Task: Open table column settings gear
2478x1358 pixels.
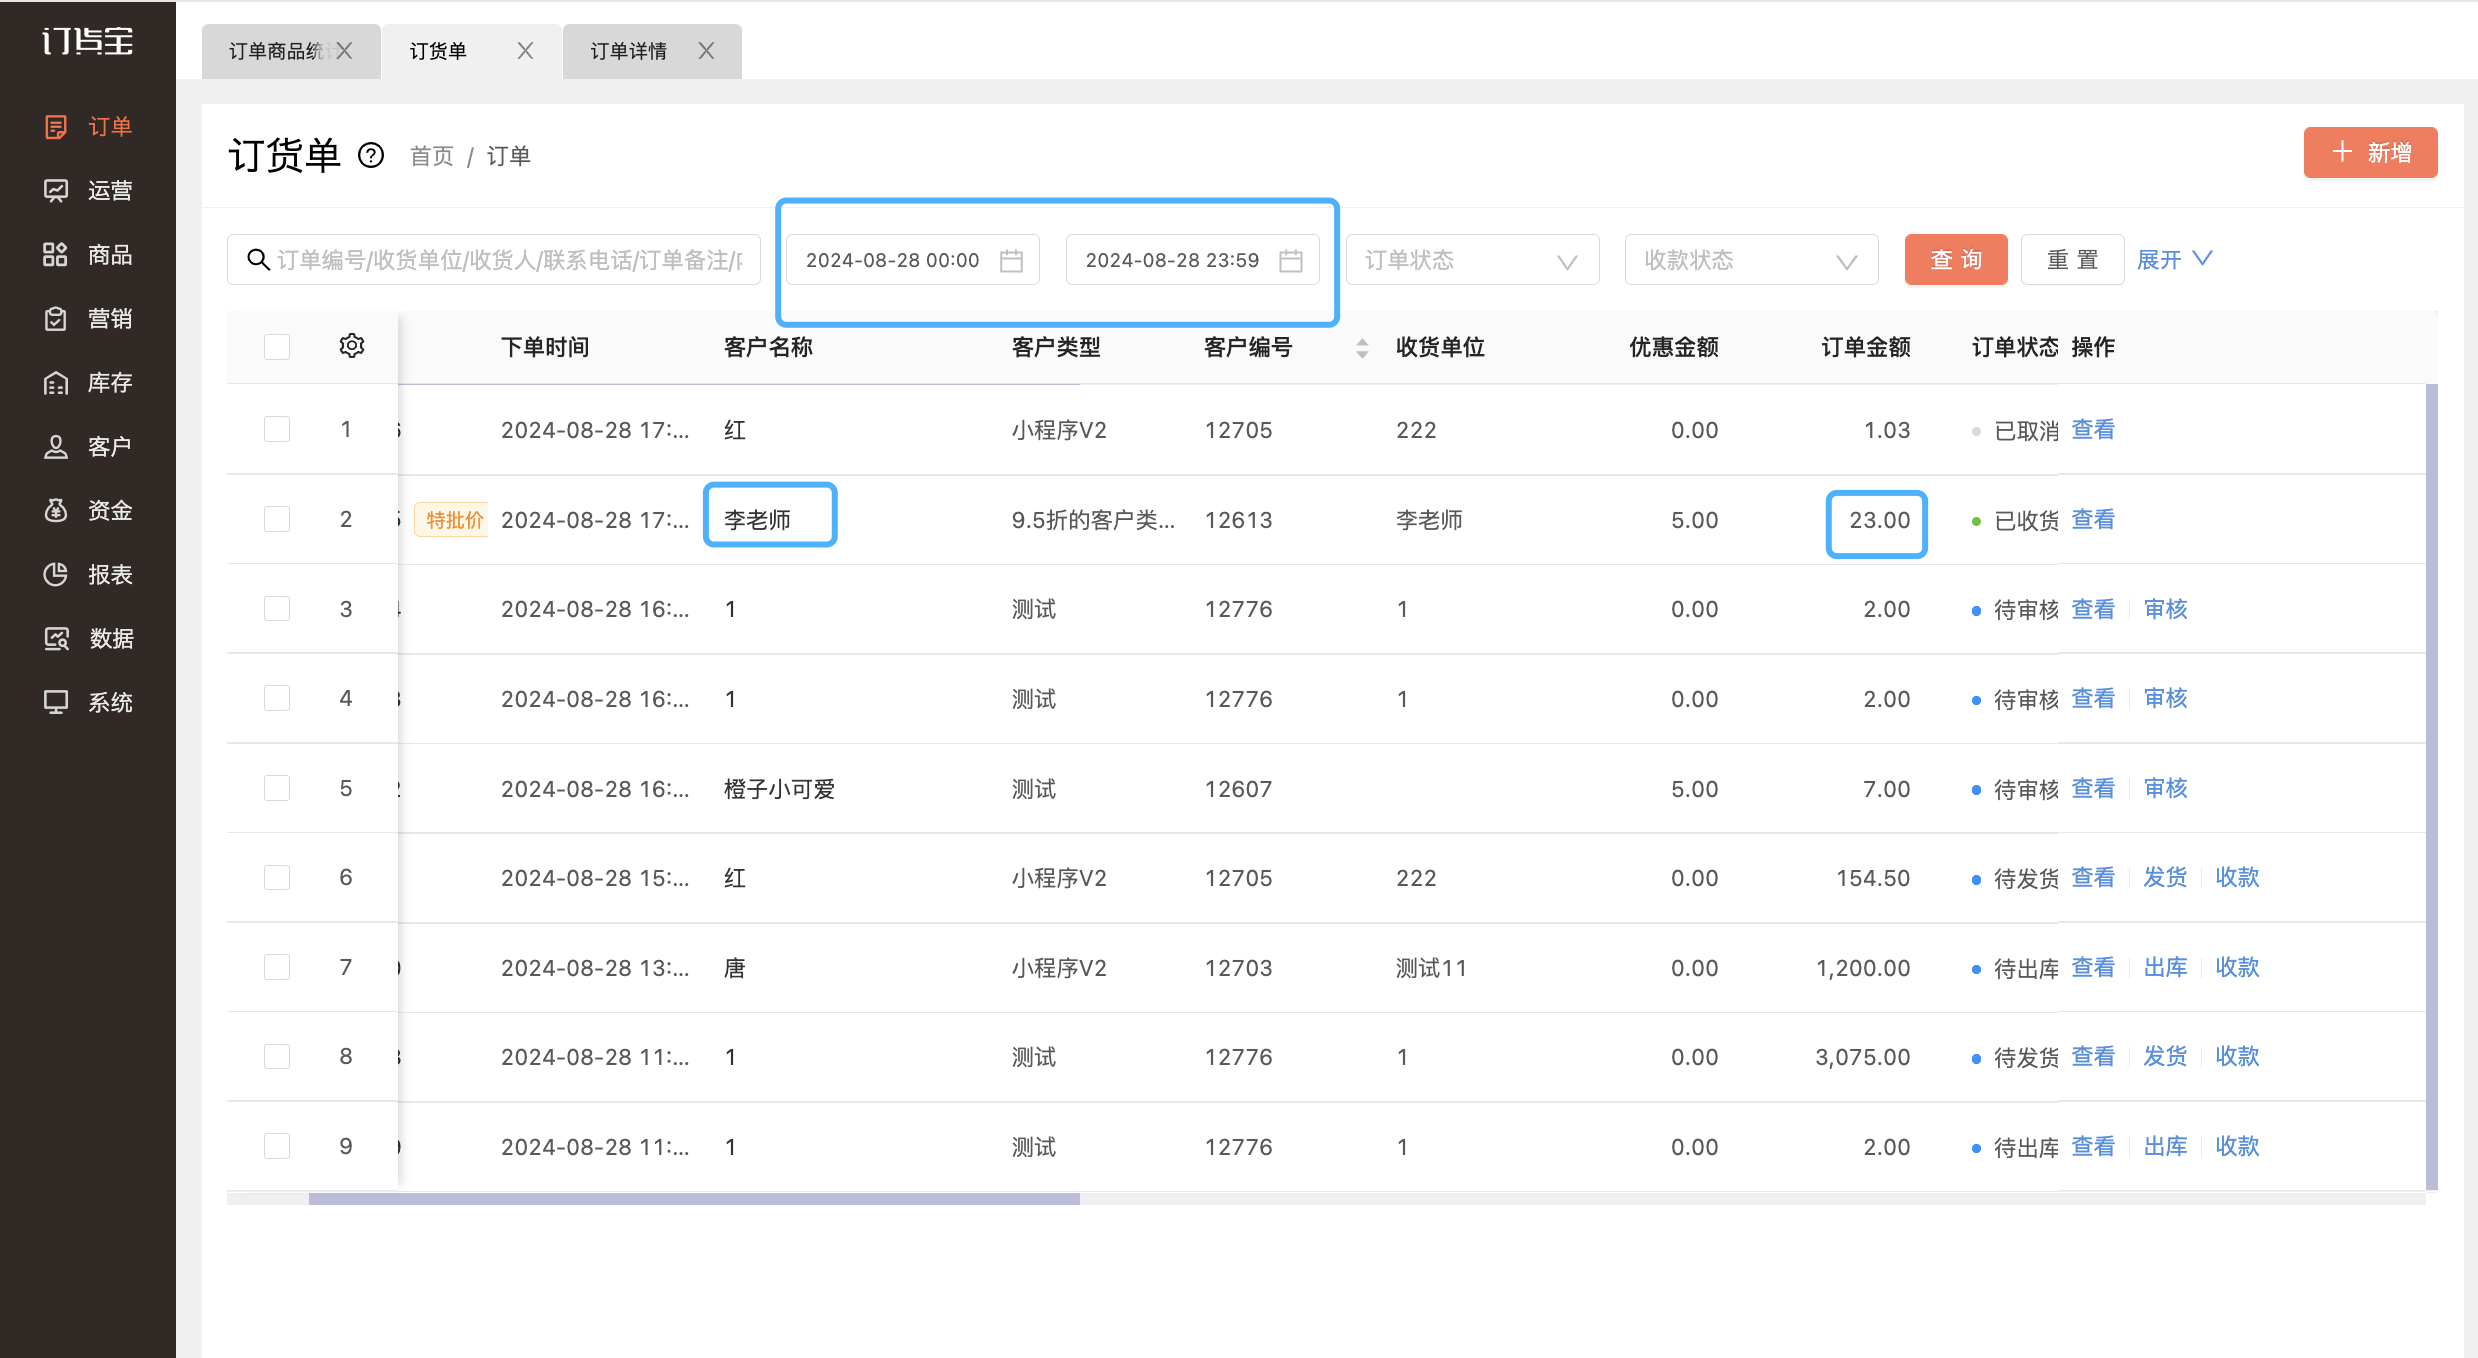Action: pyautogui.click(x=352, y=346)
